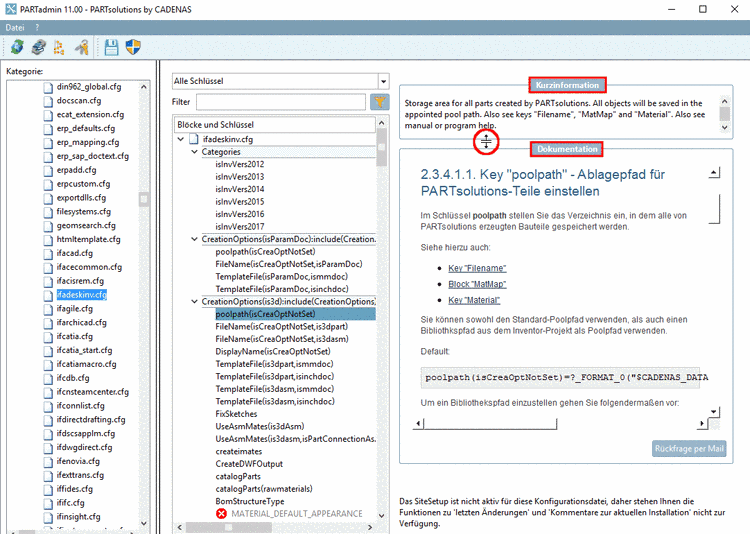Click the documentation scroll-up arrow
Viewport: 750px width, 534px height.
pos(714,173)
